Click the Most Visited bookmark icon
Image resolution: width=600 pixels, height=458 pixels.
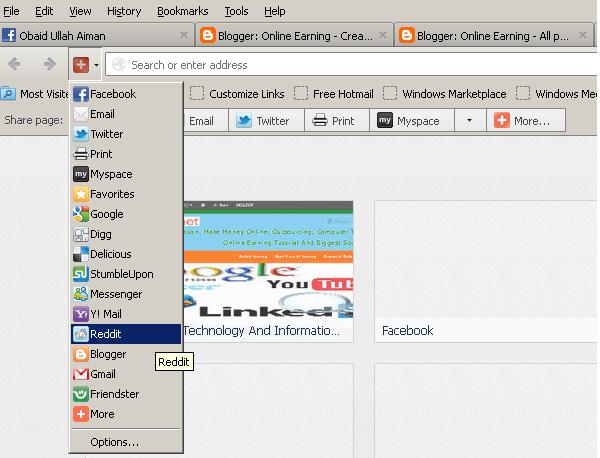click(8, 94)
